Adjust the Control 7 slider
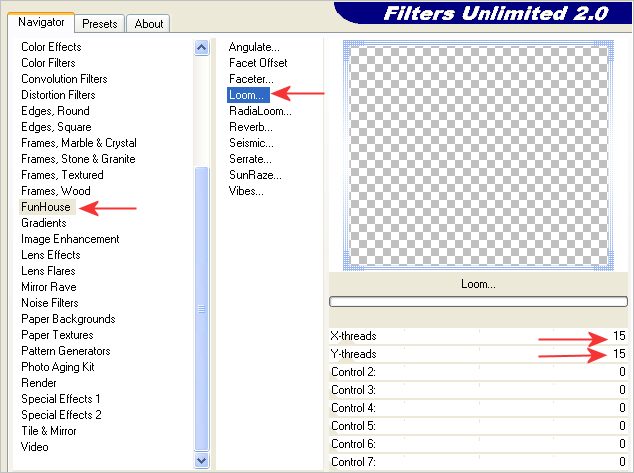 478,462
